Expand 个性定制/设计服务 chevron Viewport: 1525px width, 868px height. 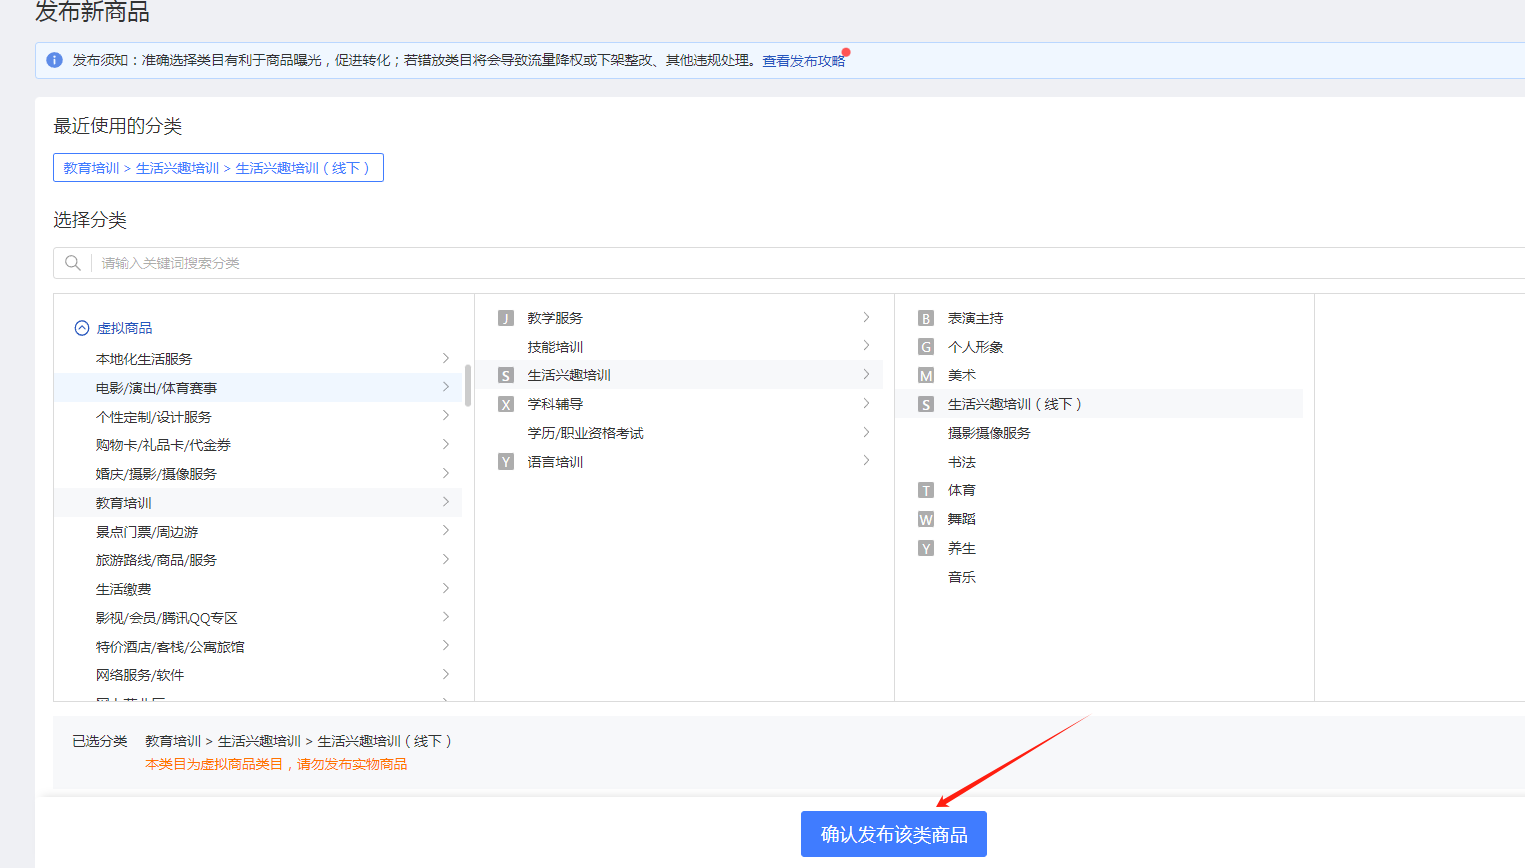(x=446, y=416)
